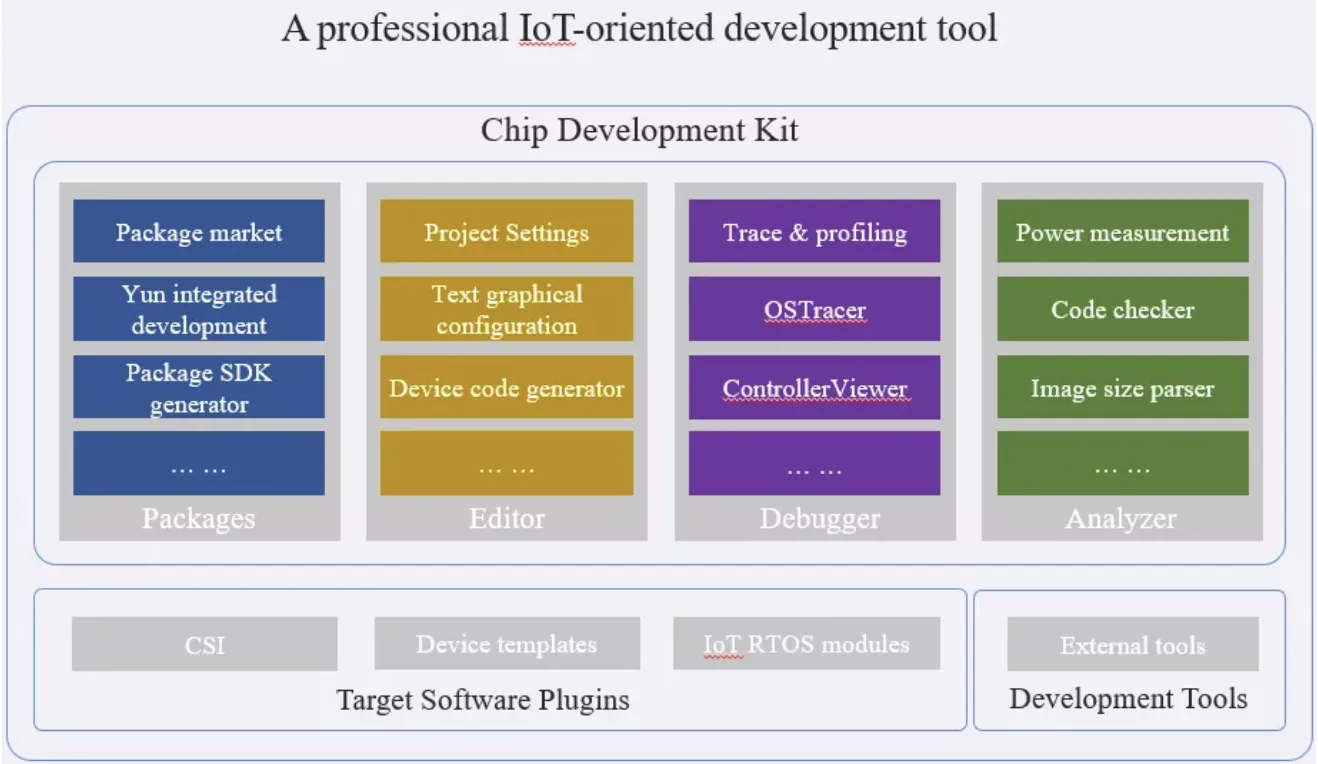
Task: Click the Analyzer column label
Action: point(1121,518)
